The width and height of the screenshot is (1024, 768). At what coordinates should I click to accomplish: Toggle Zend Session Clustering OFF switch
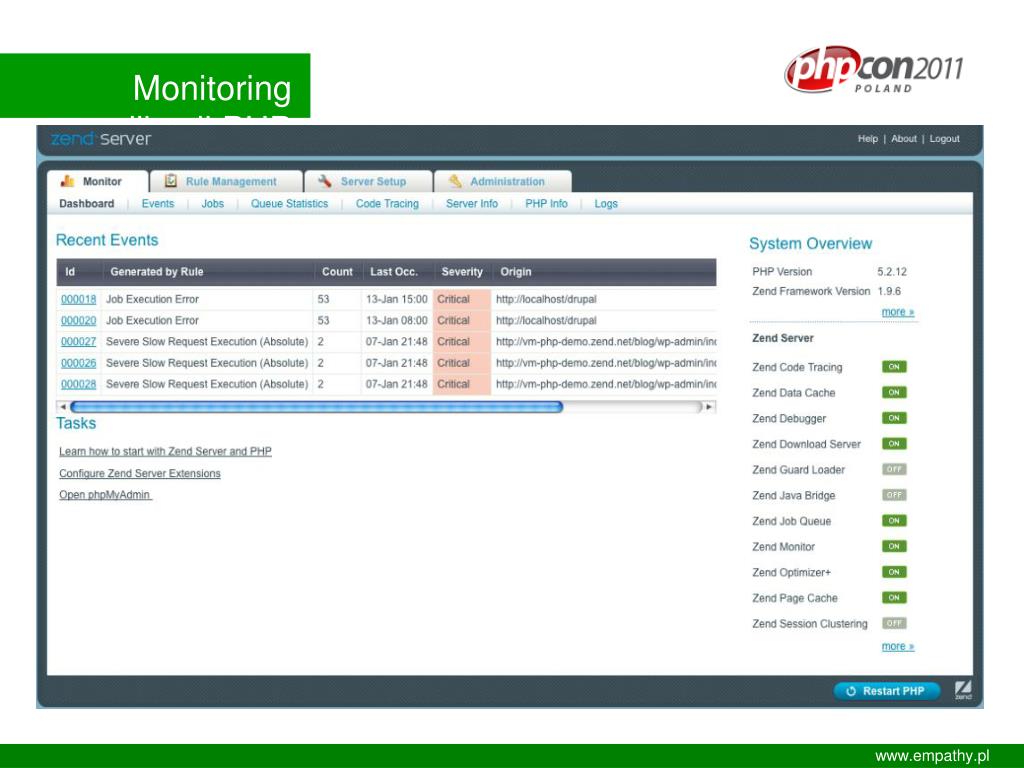(894, 623)
